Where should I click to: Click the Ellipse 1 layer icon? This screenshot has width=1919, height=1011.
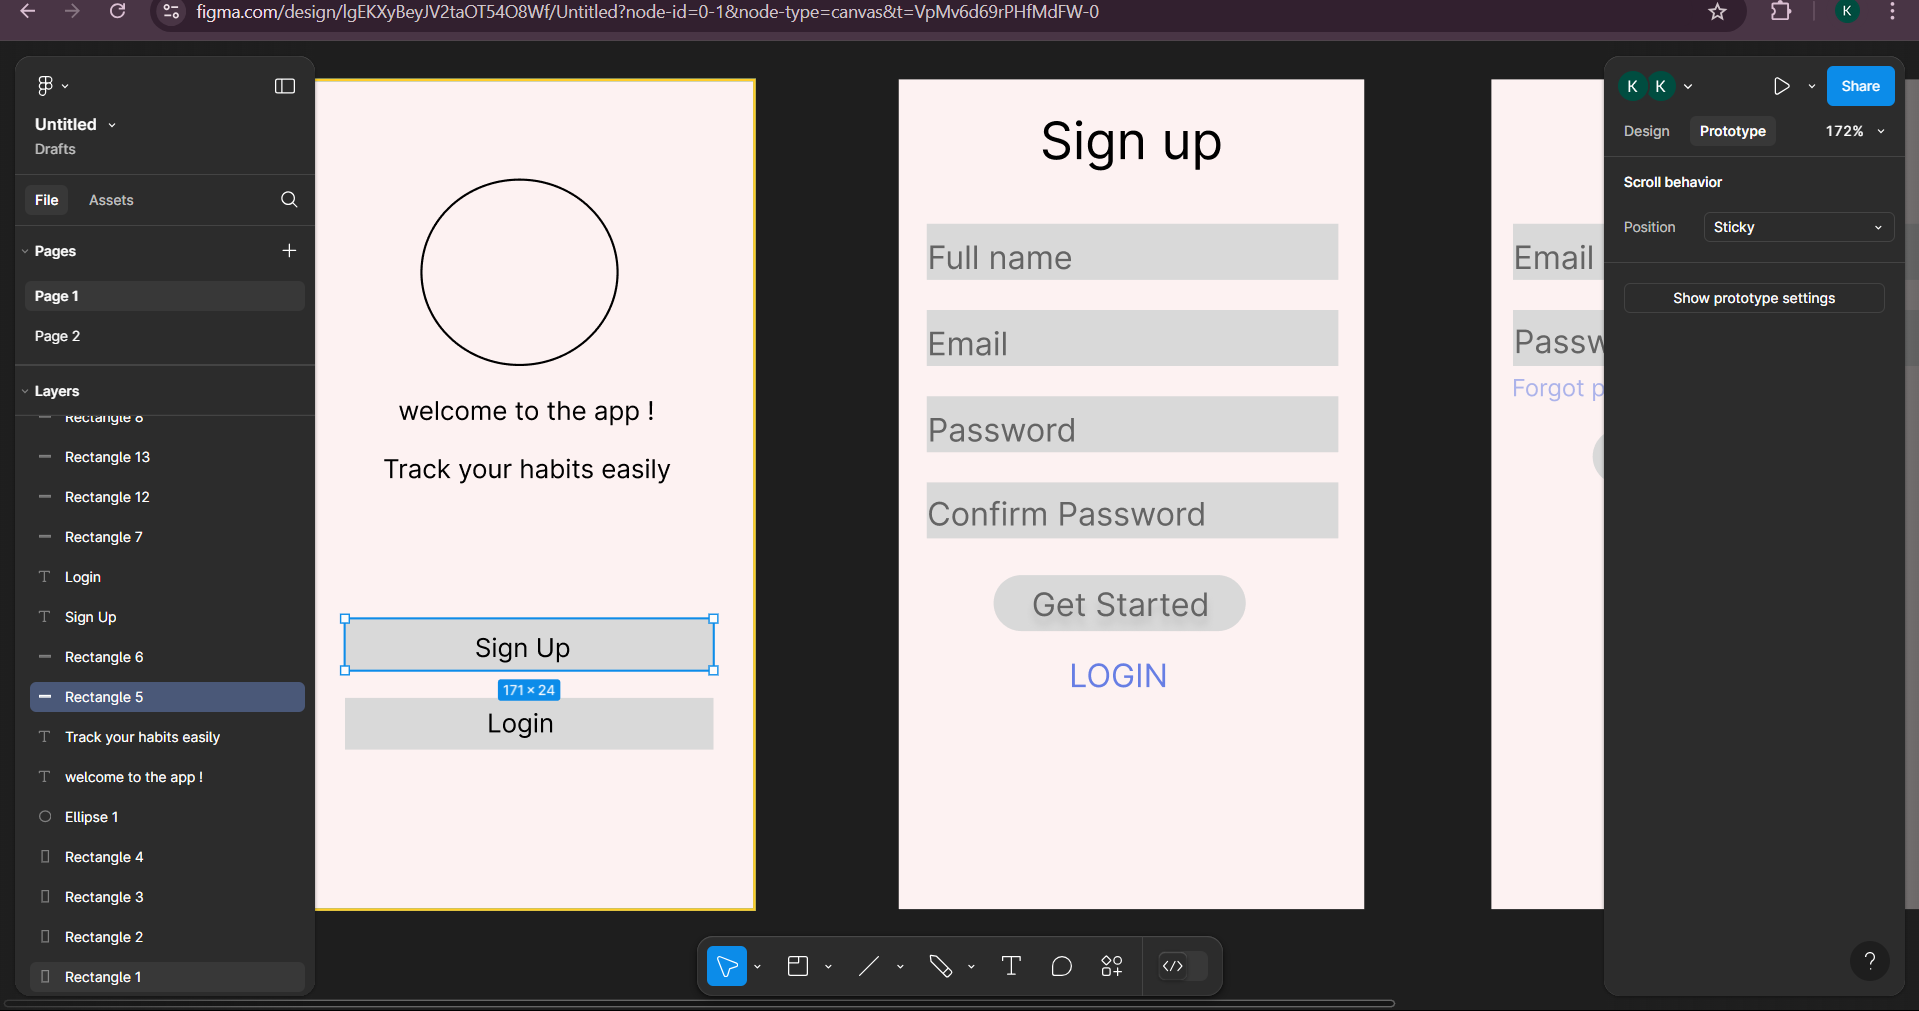click(x=45, y=817)
